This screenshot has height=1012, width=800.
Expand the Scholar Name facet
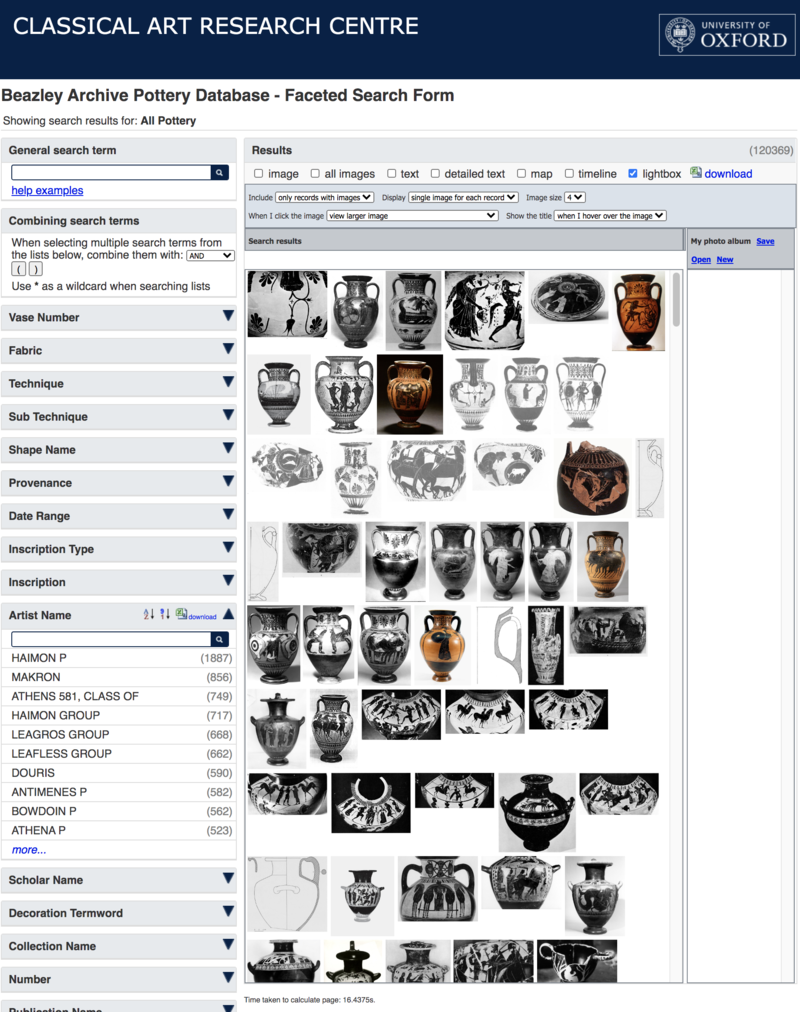[x=228, y=878]
